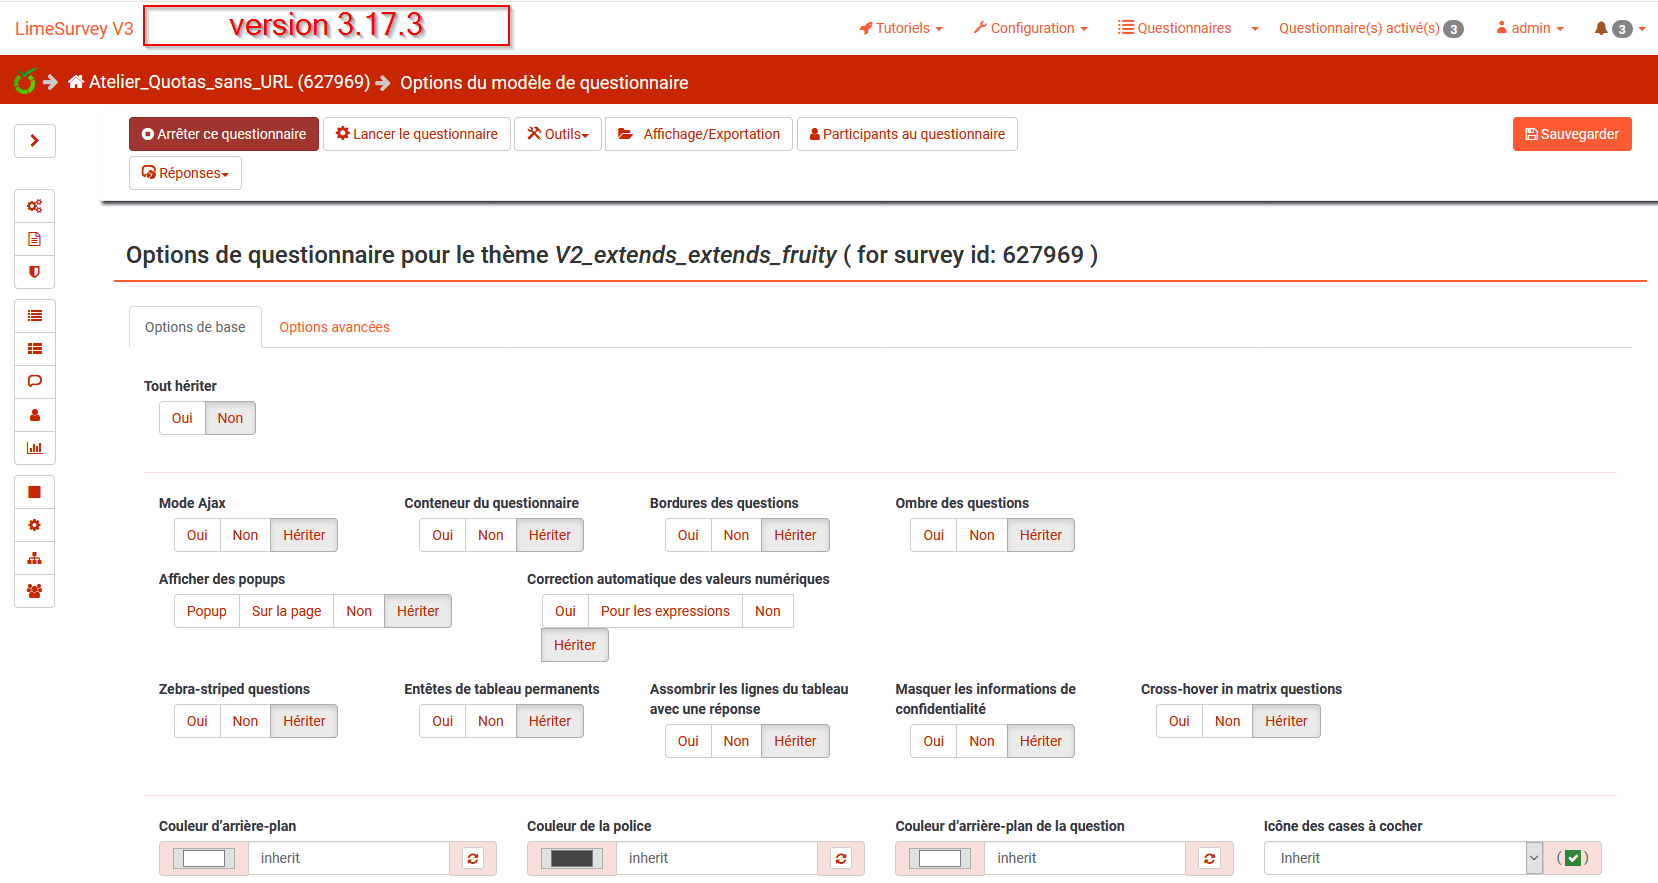Expand the collapsed sidebar with the chevron button
The image size is (1658, 883).
35,141
